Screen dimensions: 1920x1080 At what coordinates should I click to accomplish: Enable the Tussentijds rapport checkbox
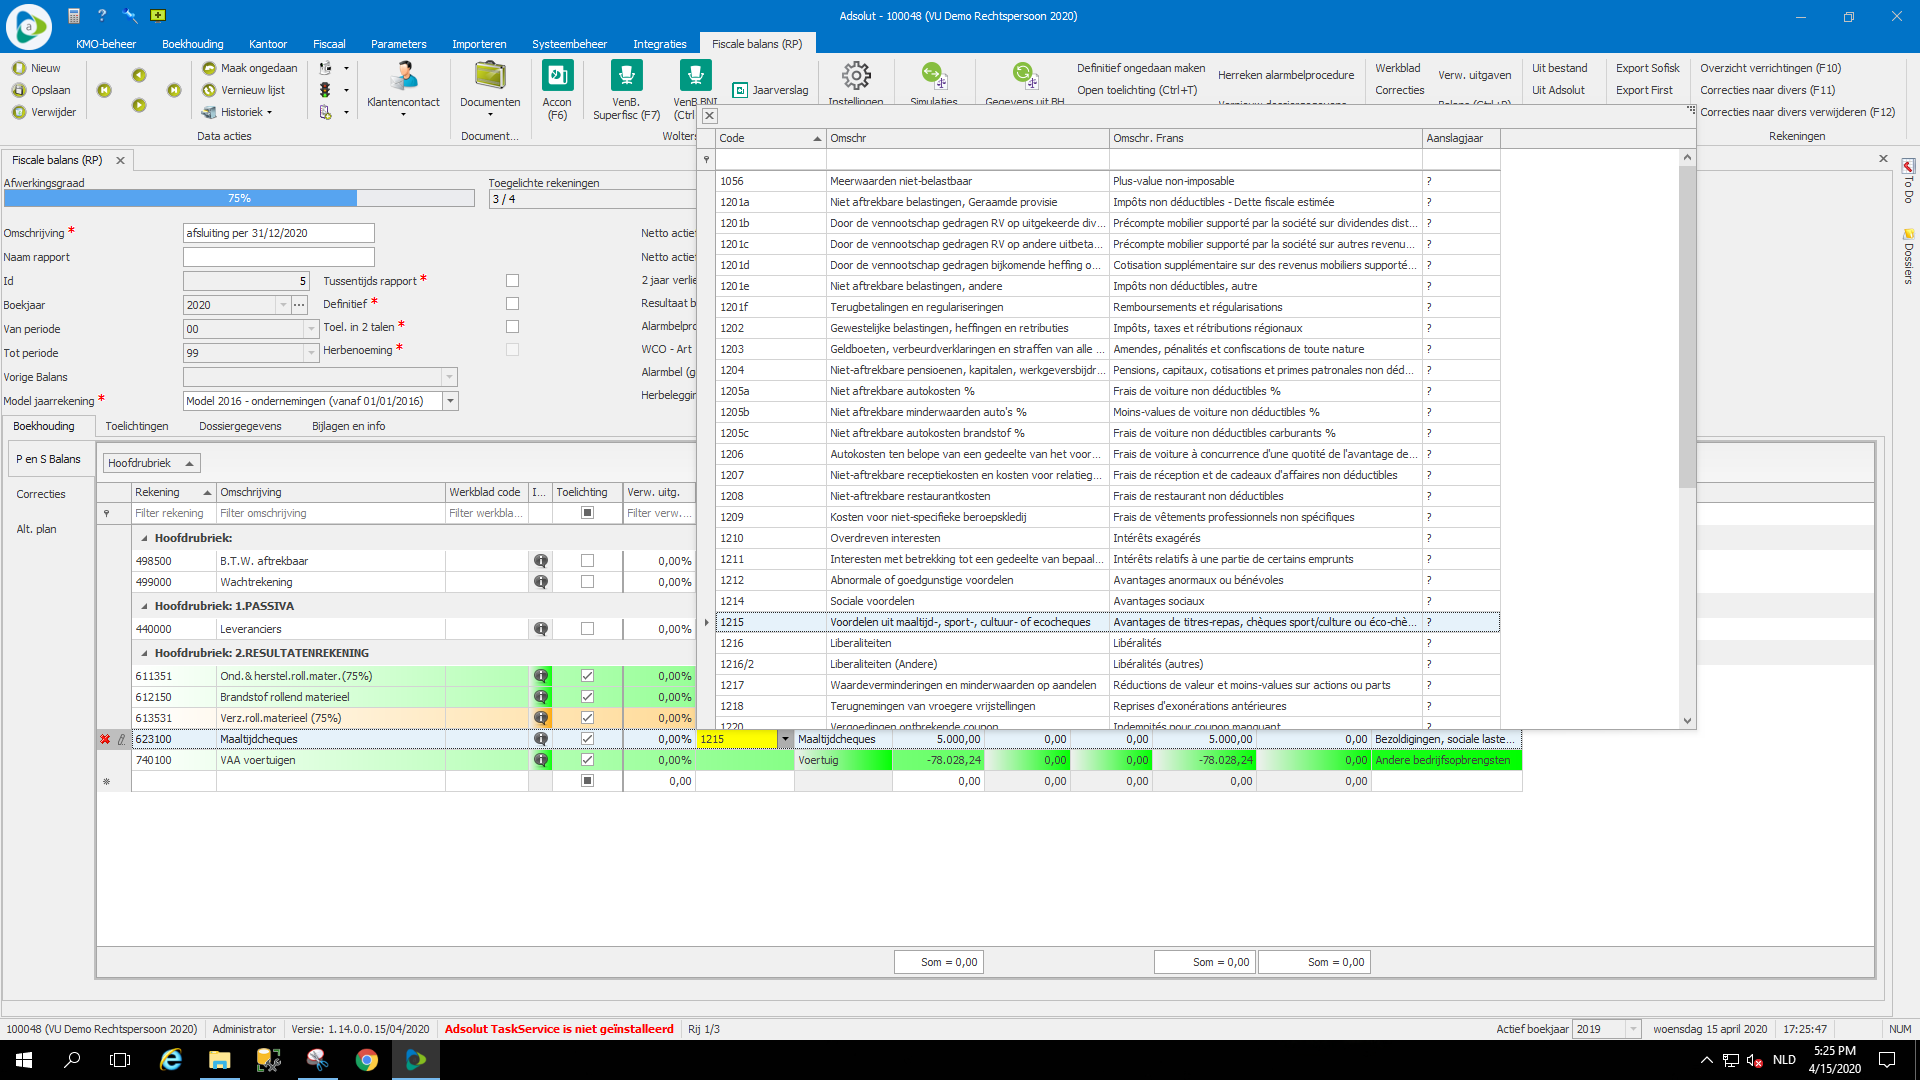[512, 281]
